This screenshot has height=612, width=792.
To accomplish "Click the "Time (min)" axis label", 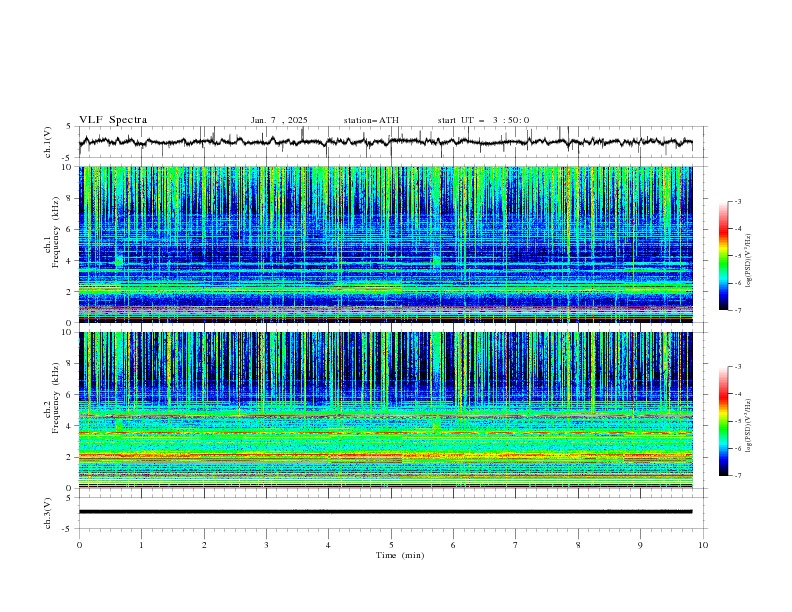I will (x=400, y=555).
